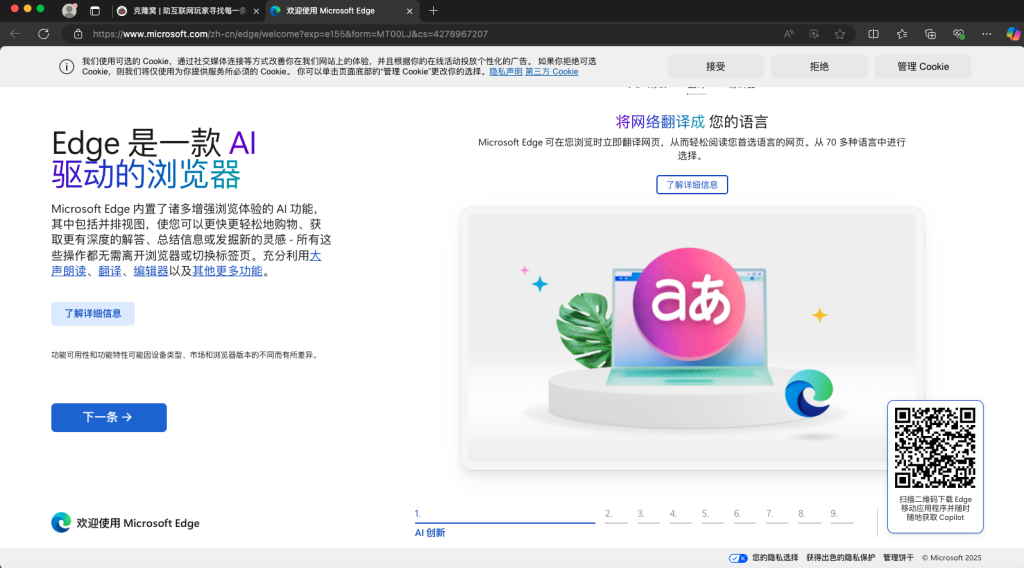Open Copilot sidebar
This screenshot has width=1024, height=568.
pos(1013,34)
